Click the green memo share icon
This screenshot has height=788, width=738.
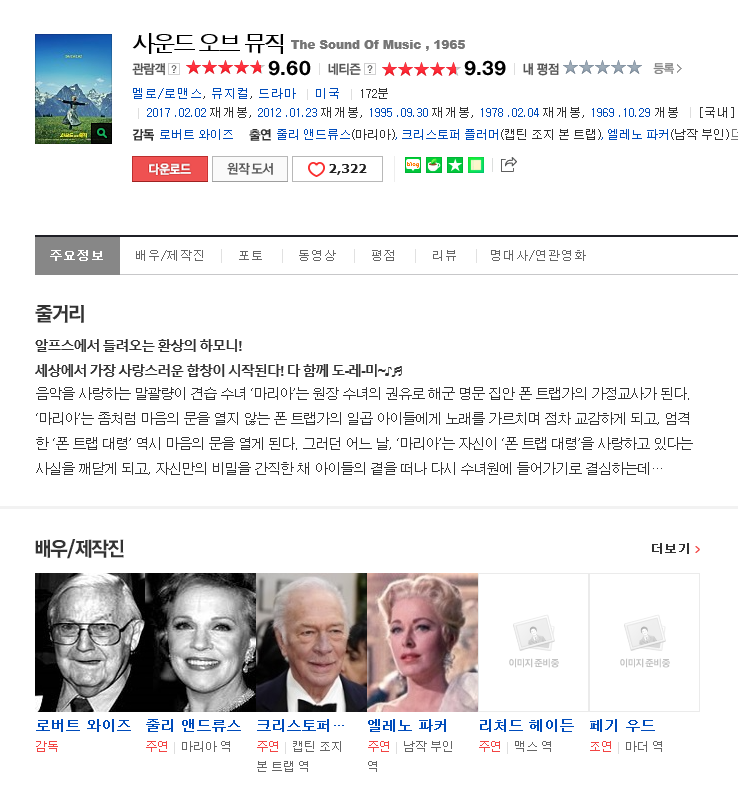(x=476, y=165)
